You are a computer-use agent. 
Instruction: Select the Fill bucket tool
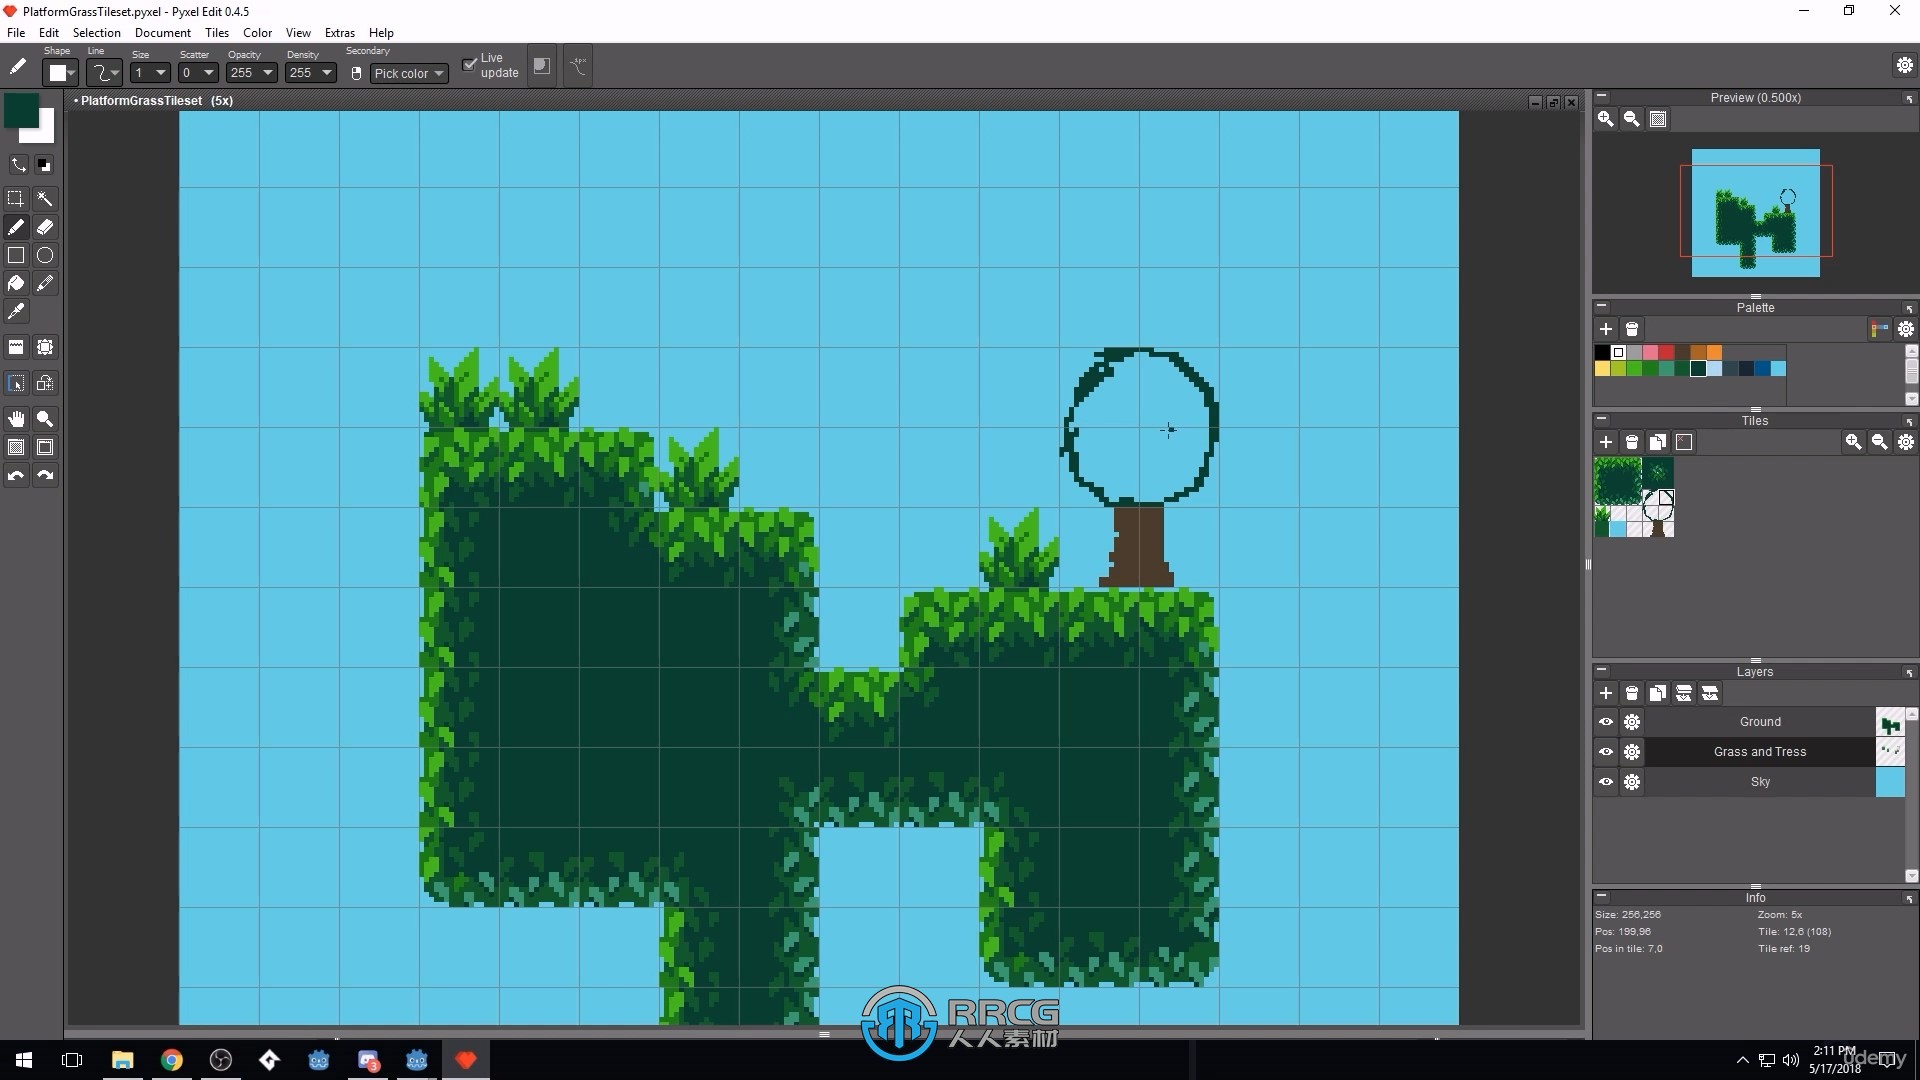click(18, 282)
